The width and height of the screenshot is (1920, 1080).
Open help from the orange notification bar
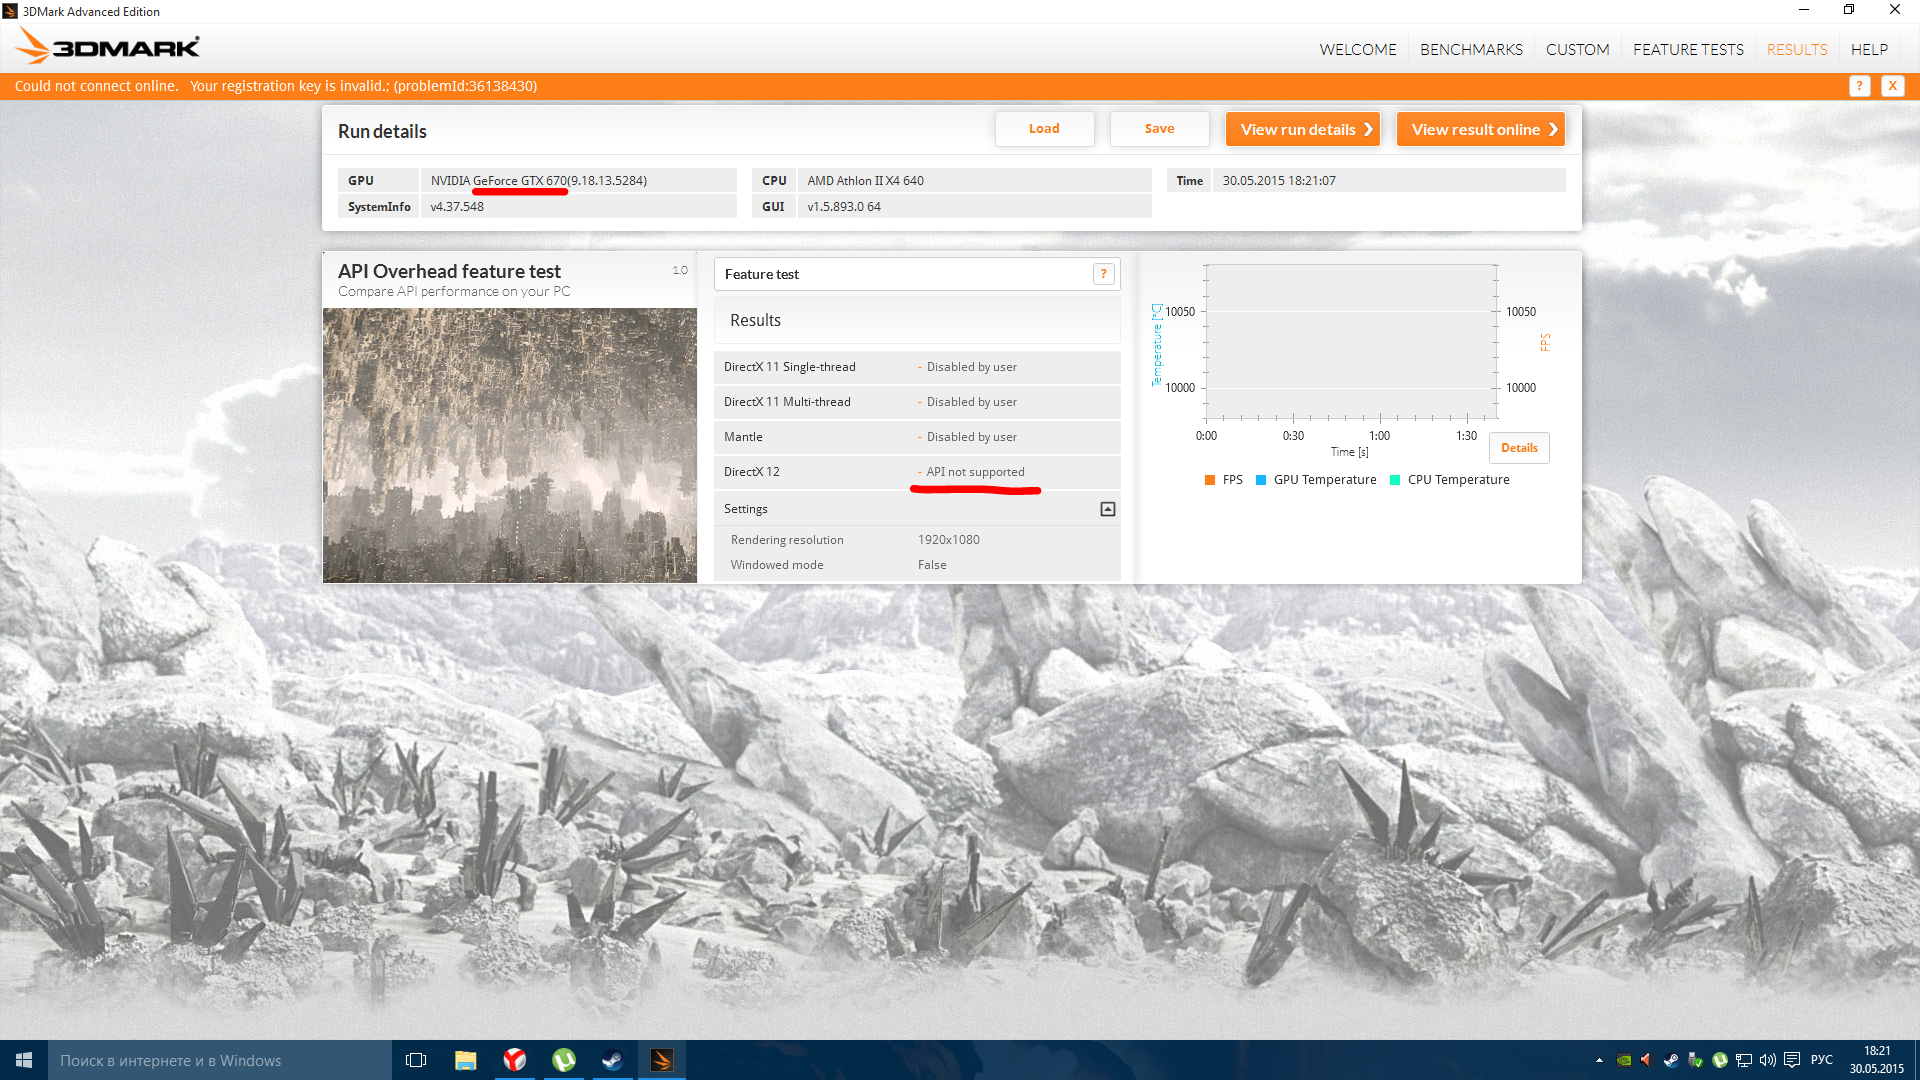(x=1859, y=86)
